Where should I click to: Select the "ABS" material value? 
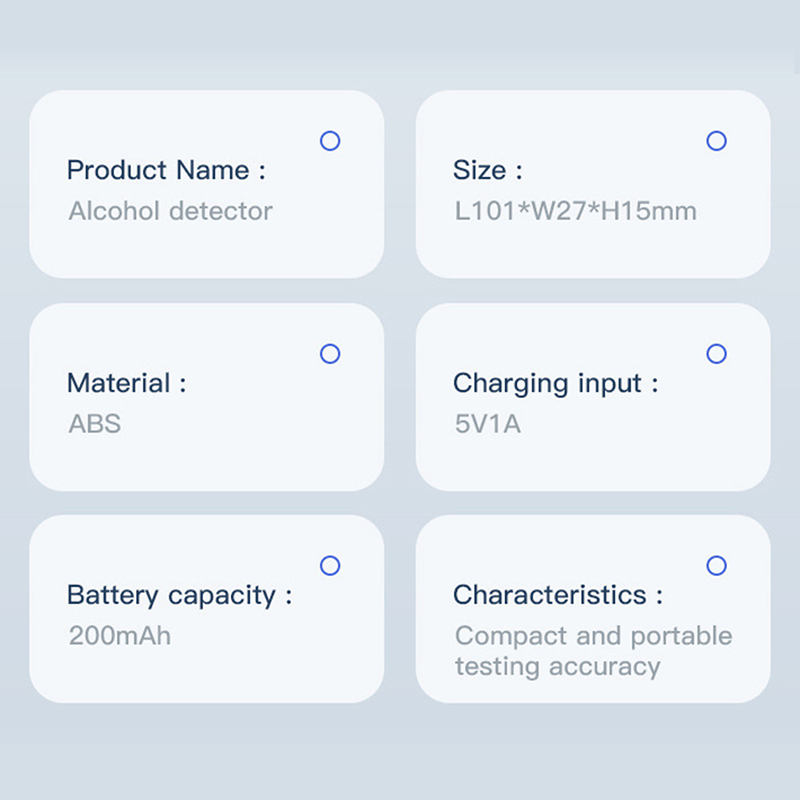point(94,424)
